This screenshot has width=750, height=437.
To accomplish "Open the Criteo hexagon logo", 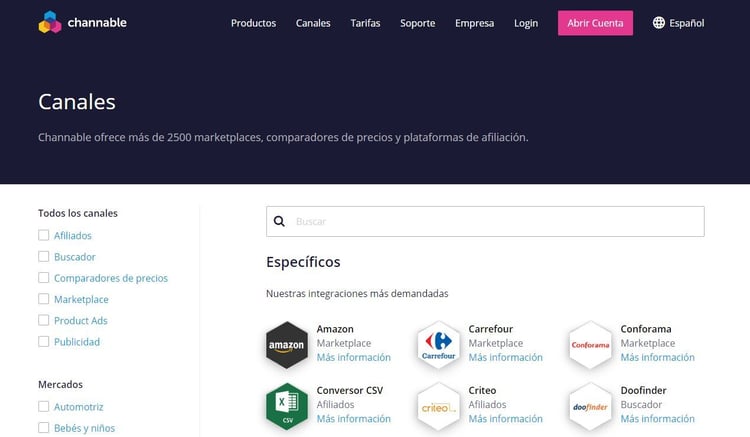I will [x=438, y=406].
